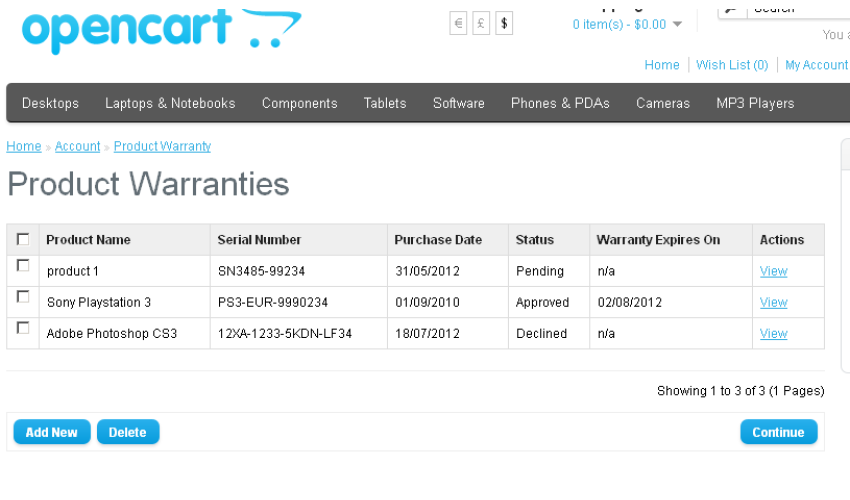Click the Delete button
This screenshot has width=850, height=500.
pyautogui.click(x=128, y=432)
